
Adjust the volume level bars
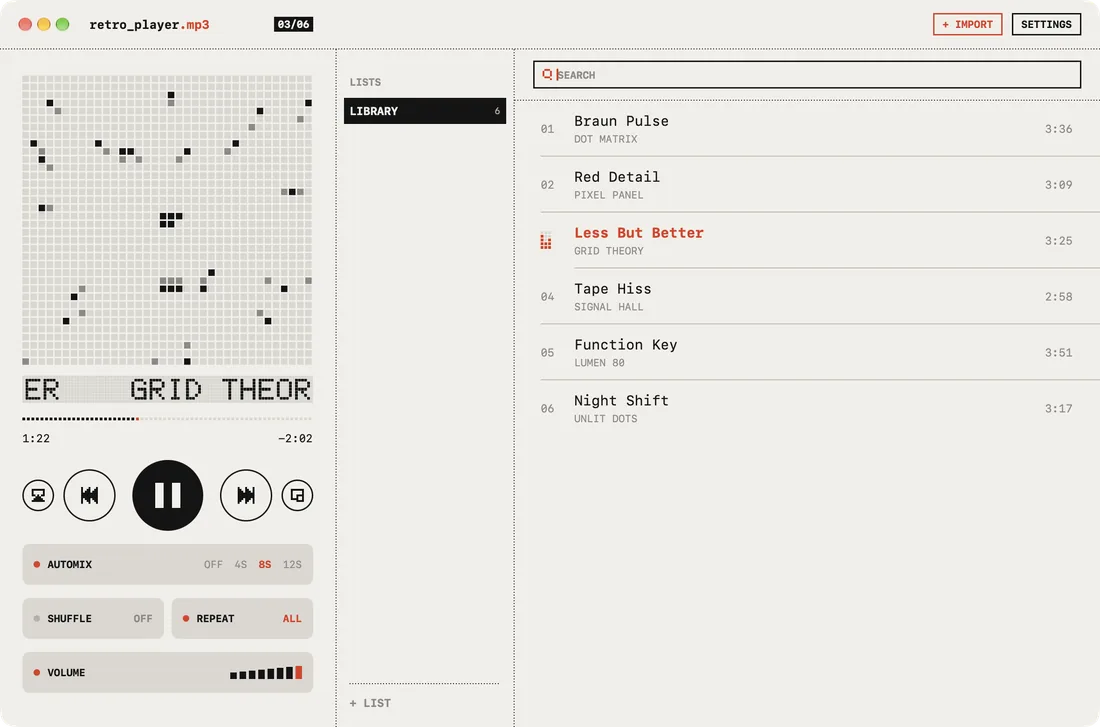click(x=266, y=672)
